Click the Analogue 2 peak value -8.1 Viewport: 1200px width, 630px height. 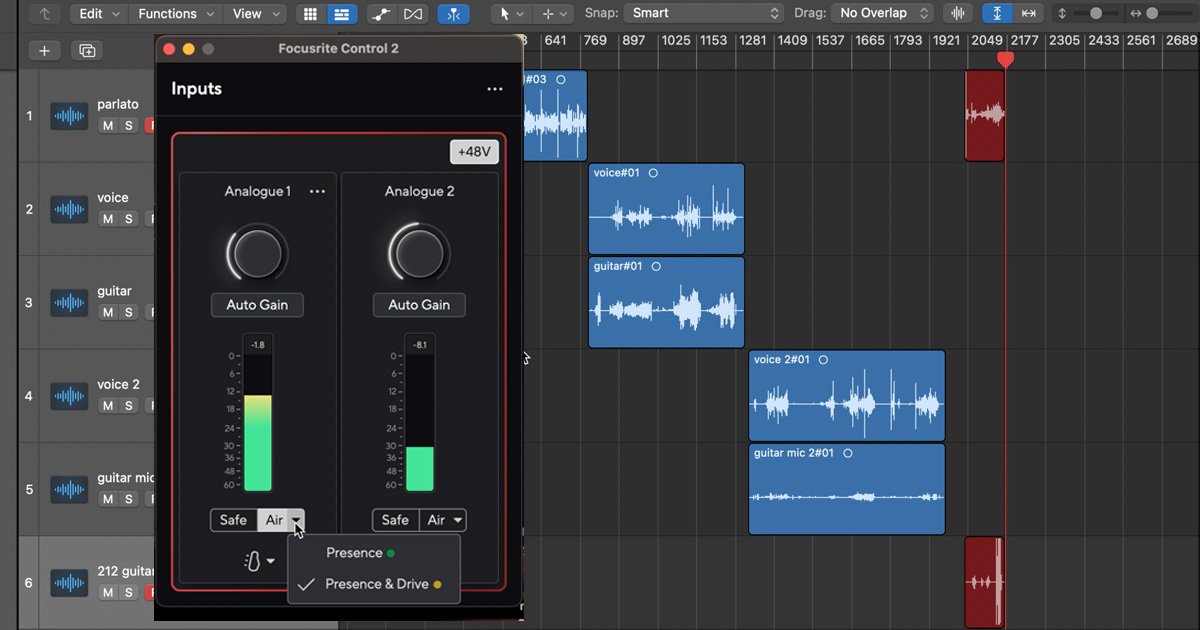[x=419, y=345]
